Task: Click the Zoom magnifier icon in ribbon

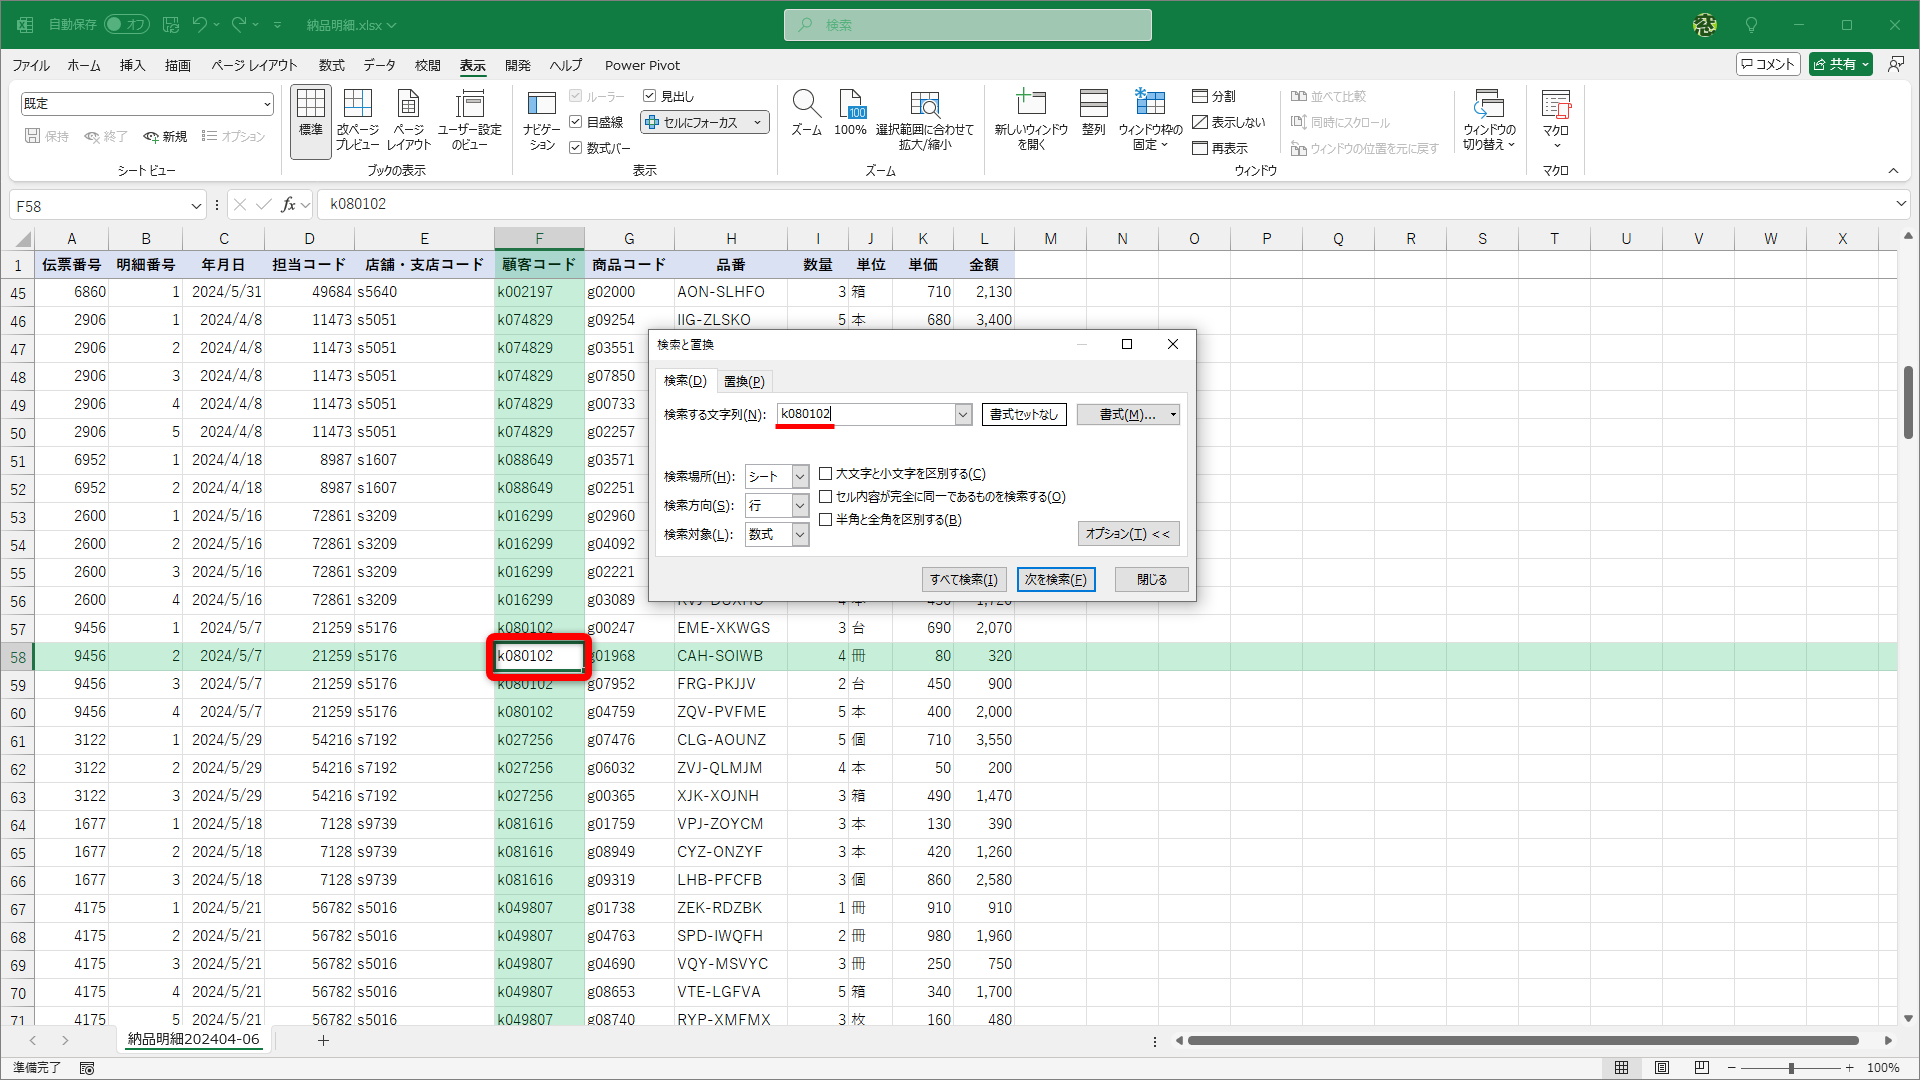Action: [806, 104]
